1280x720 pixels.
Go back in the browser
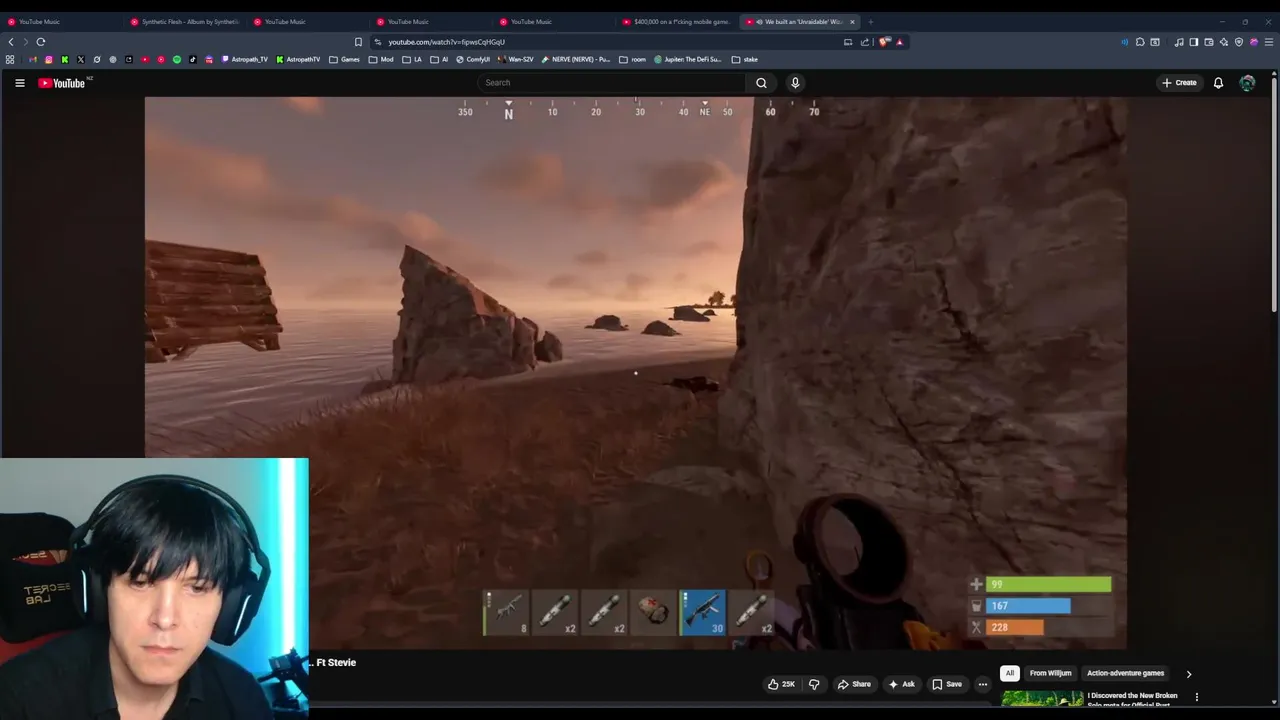[x=11, y=42]
